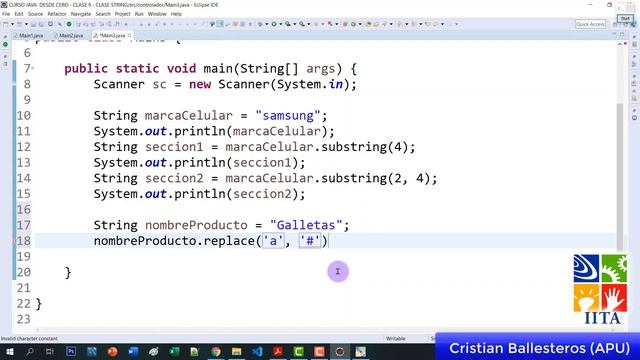
Task: Expand the New Java Class dropdown arrow
Action: pyautogui.click(x=360, y=24)
